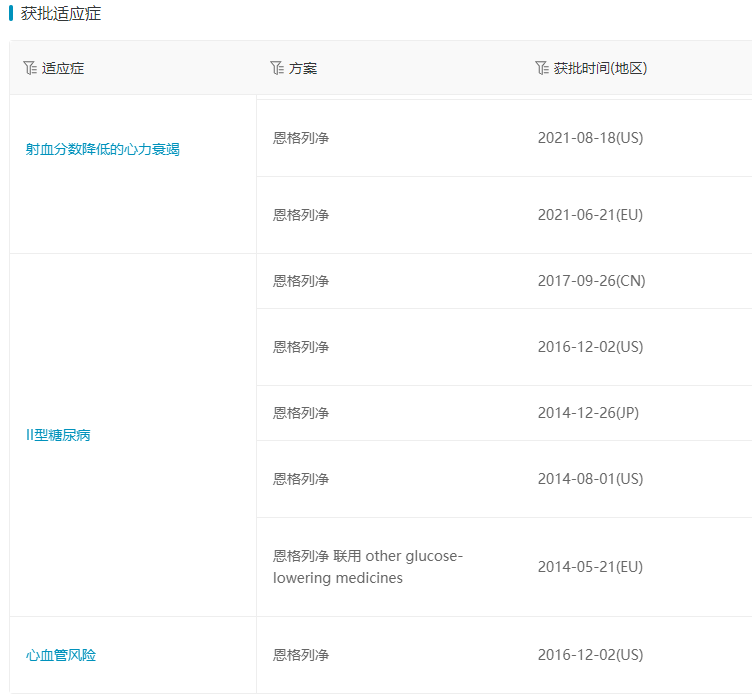The width and height of the screenshot is (752, 700).
Task: Select the 2021-06-21(EU) approval date cell
Action: (x=590, y=215)
